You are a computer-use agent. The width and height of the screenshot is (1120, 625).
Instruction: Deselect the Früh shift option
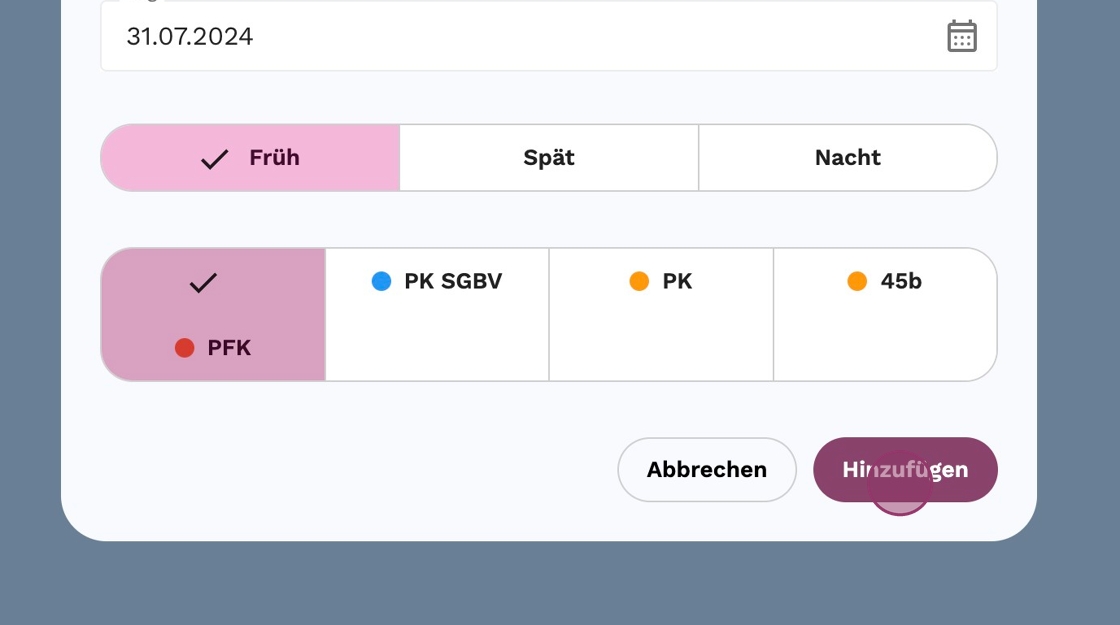251,158
